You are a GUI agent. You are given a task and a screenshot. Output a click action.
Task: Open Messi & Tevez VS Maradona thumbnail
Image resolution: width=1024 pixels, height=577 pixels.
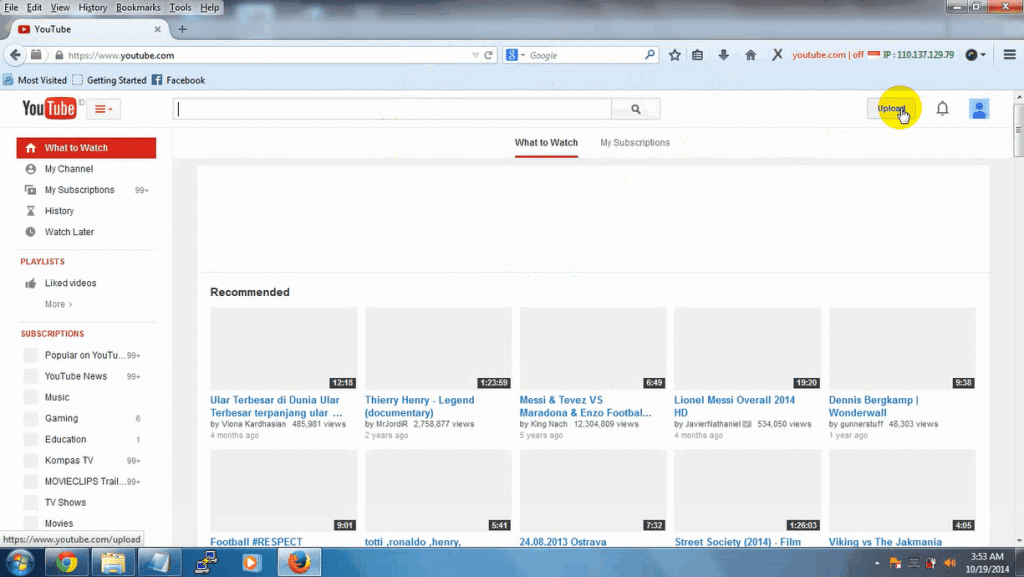coord(593,349)
